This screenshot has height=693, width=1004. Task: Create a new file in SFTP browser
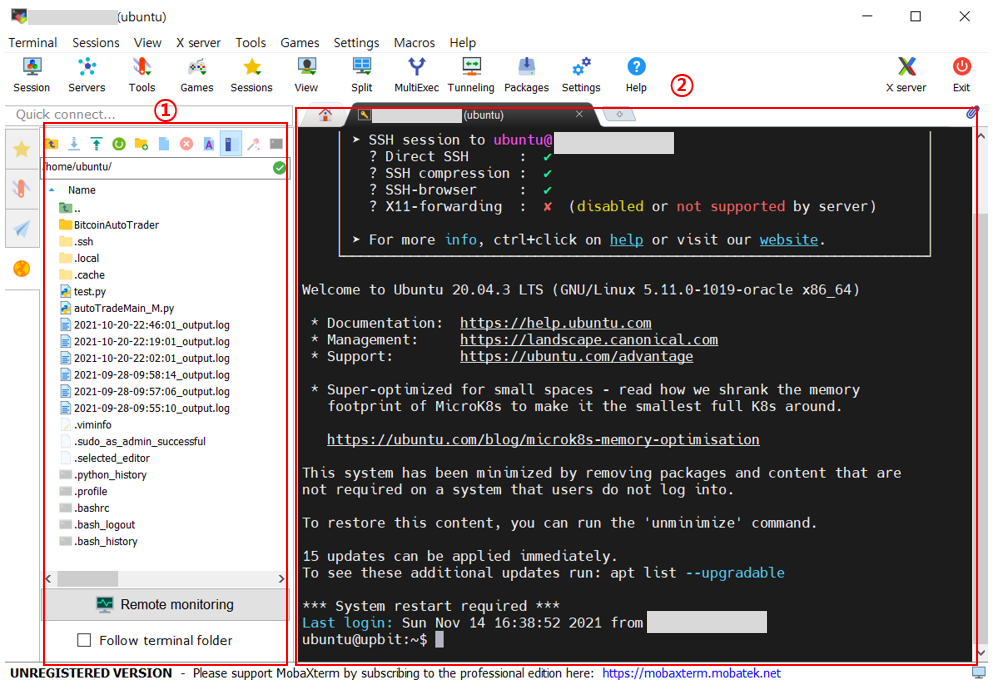tap(164, 143)
